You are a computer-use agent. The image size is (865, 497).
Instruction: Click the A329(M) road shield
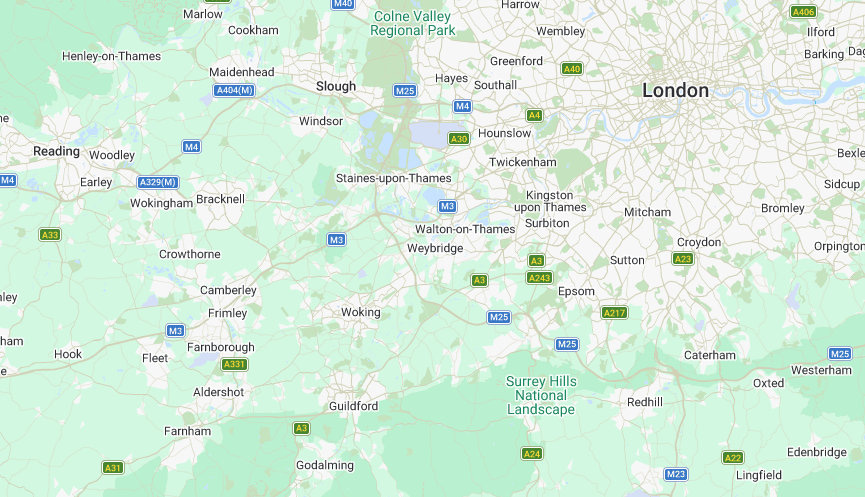[158, 182]
